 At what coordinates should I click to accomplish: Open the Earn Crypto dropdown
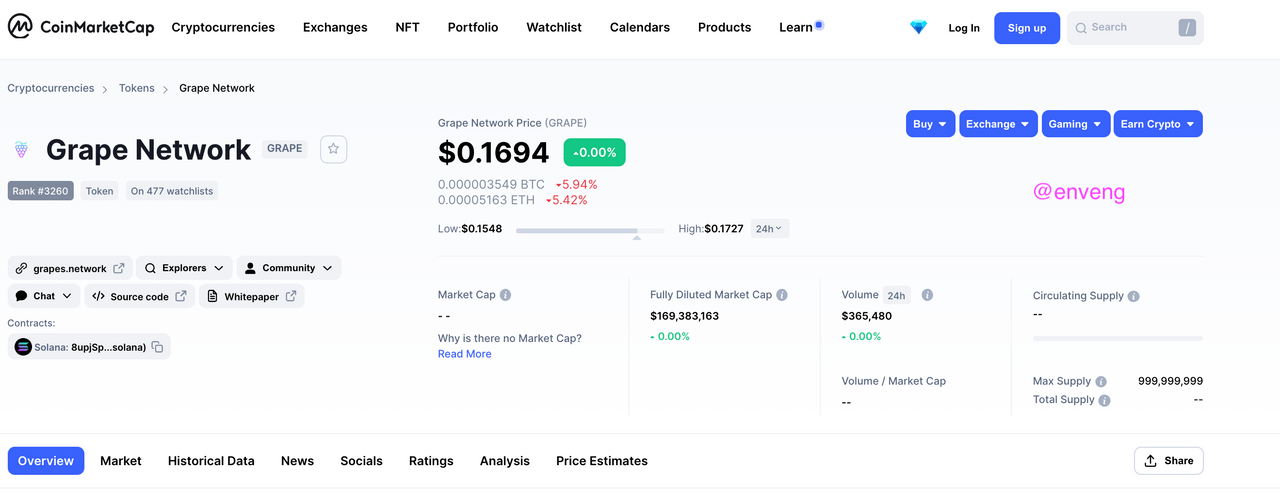pyautogui.click(x=1158, y=124)
